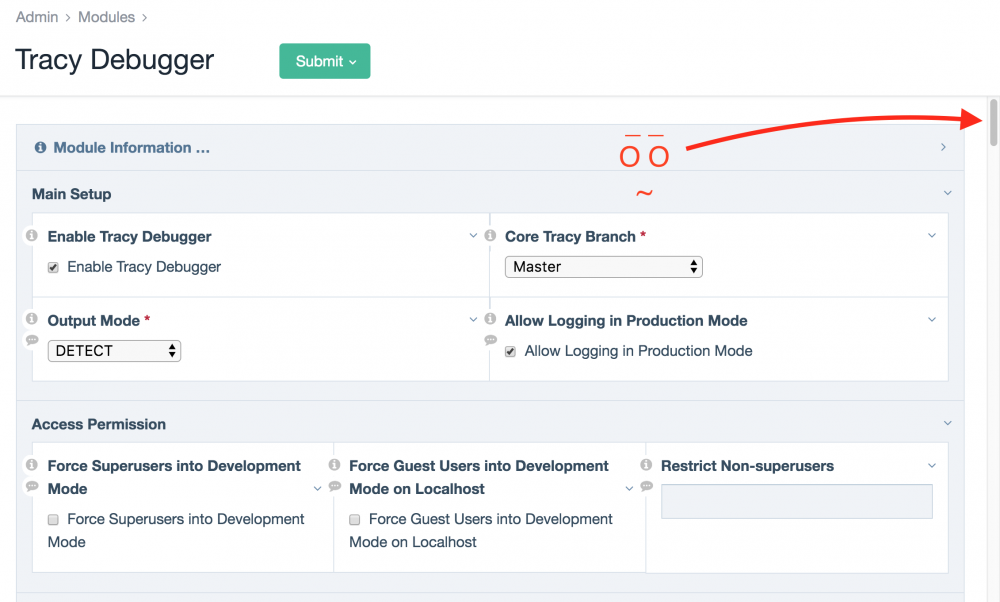Click comment bubble icon beside Output Mode
The image size is (1000, 602).
tap(32, 340)
